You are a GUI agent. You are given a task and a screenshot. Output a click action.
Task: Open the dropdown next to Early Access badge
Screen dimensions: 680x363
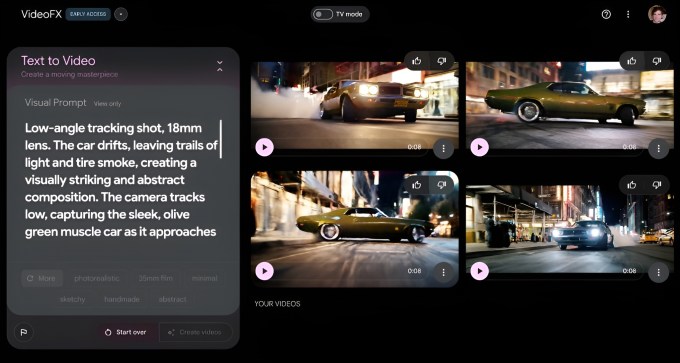click(x=121, y=14)
